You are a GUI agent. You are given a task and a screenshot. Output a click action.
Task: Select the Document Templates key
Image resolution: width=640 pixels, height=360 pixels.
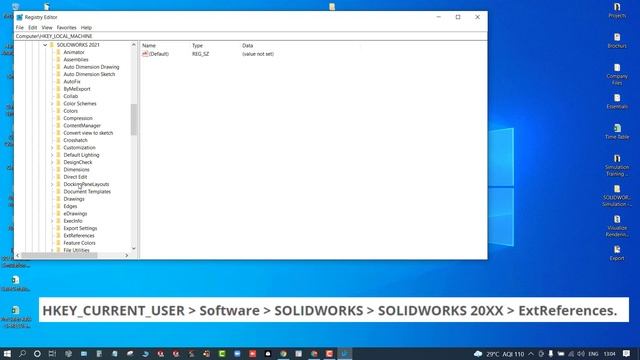(87, 192)
